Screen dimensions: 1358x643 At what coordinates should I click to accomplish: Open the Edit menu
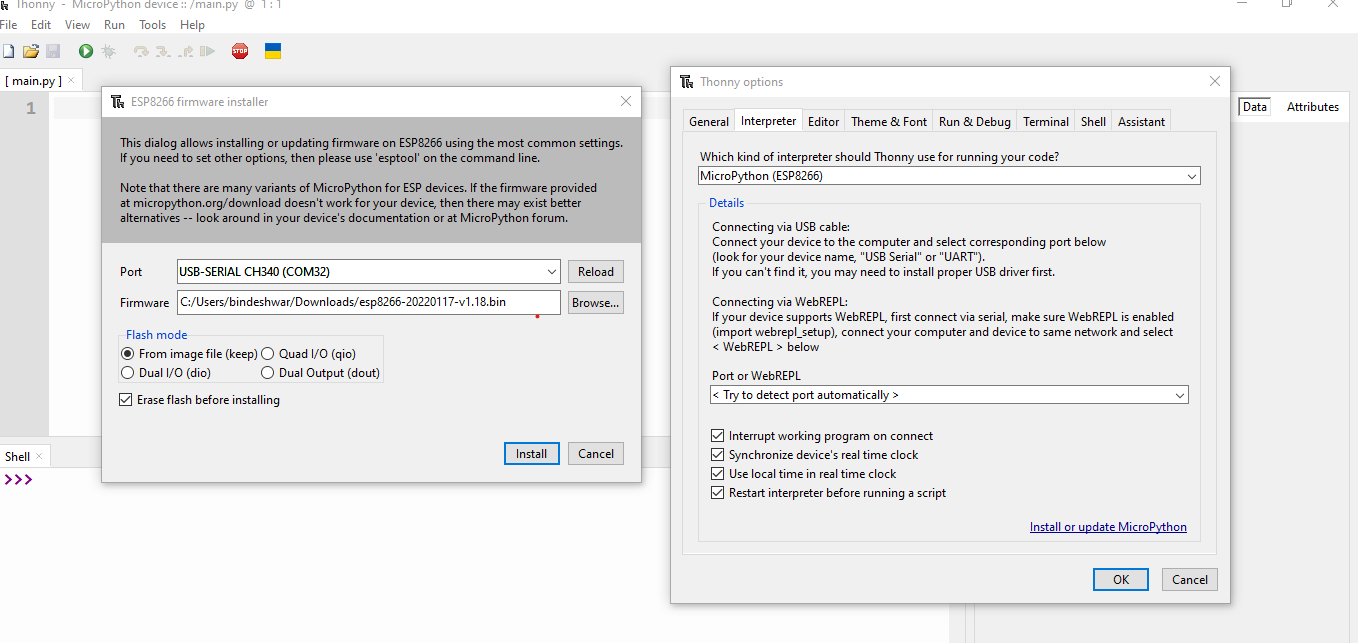[x=41, y=24]
